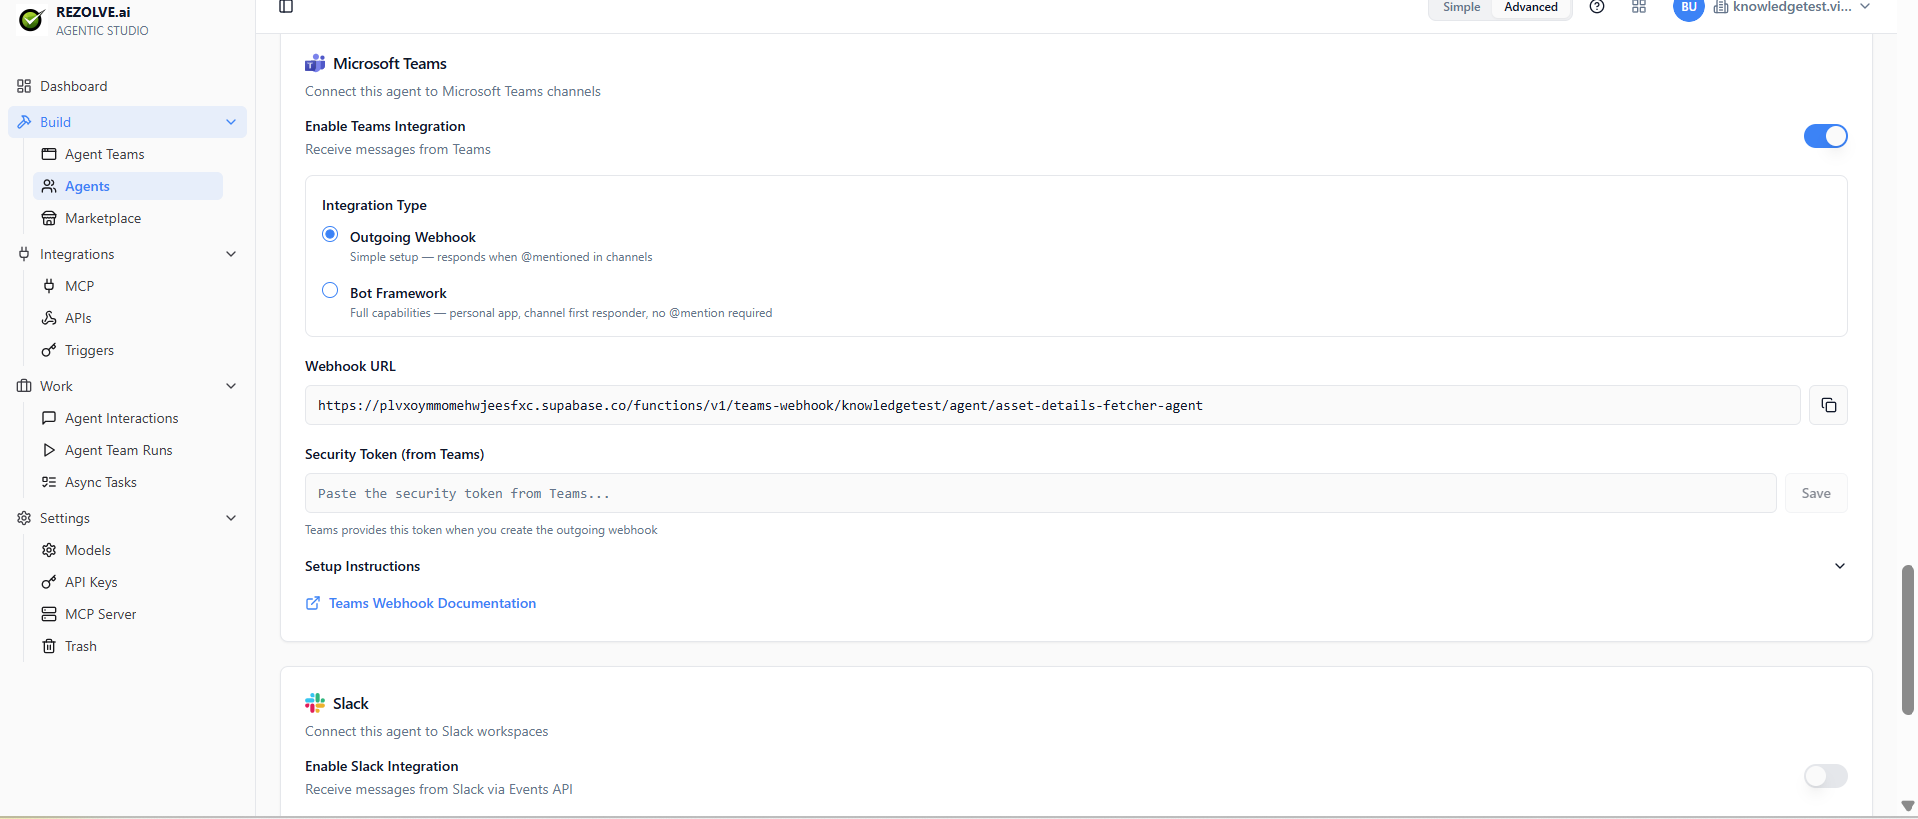Click the Slack logo icon
Viewport: 1918px width, 819px height.
pos(315,703)
